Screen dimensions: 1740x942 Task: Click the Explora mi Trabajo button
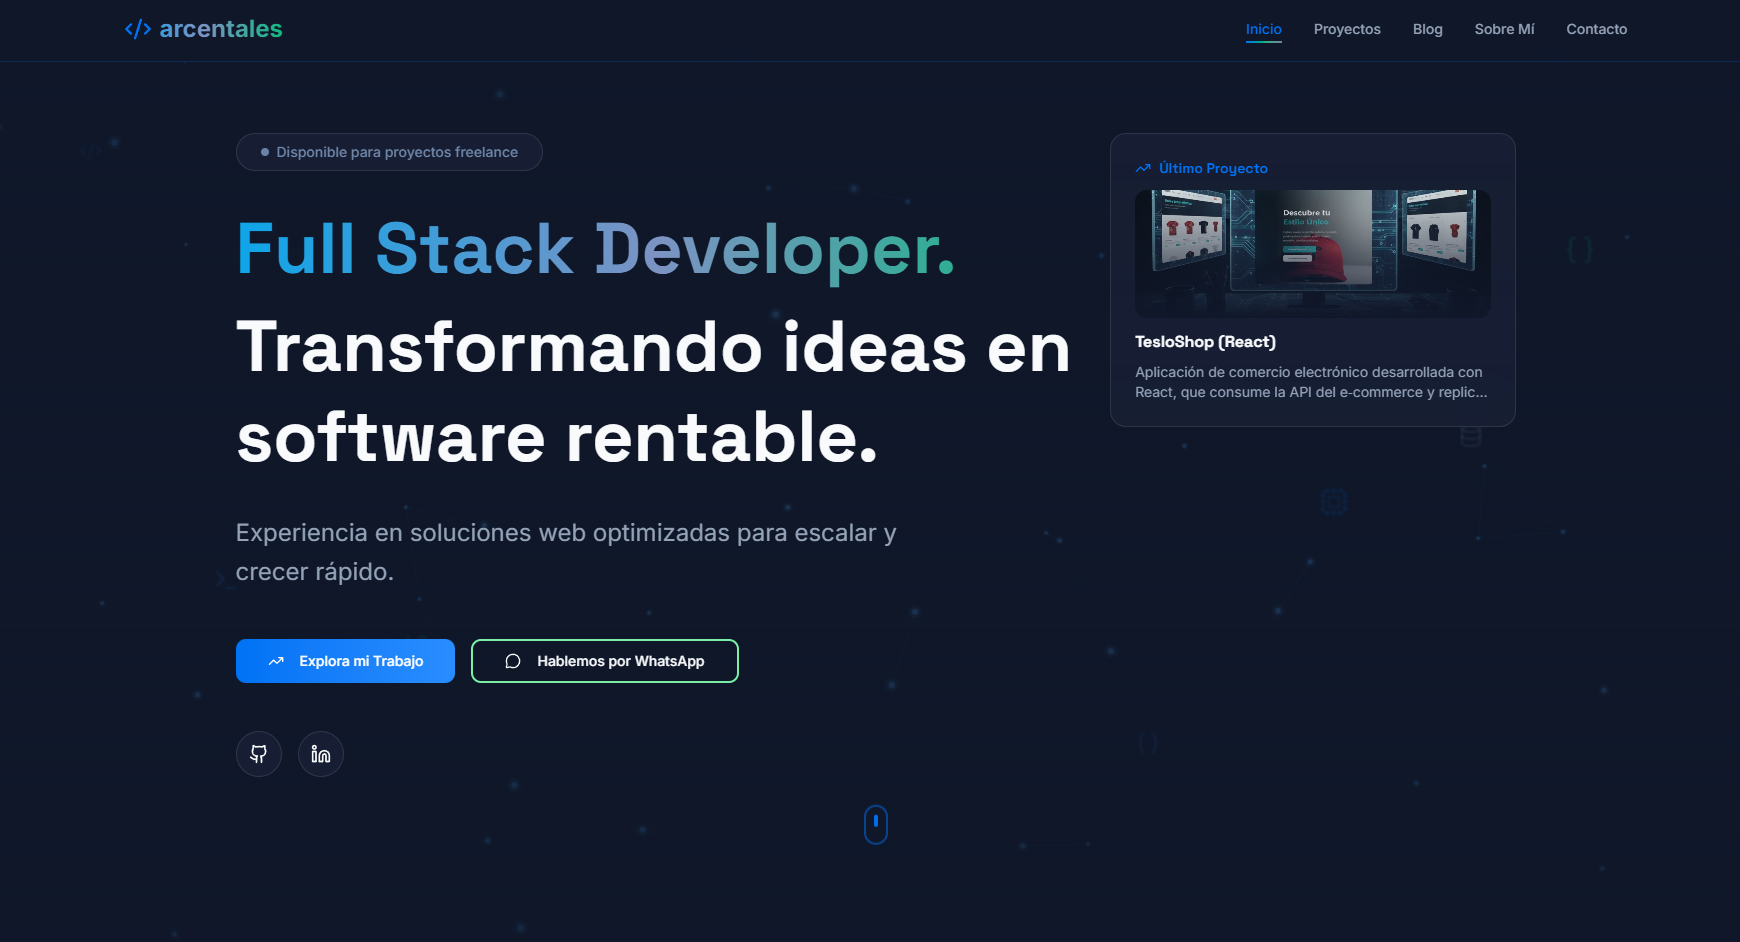[x=345, y=661]
